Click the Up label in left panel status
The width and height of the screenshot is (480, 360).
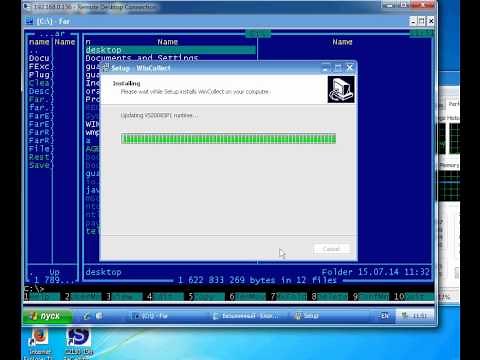[54, 272]
